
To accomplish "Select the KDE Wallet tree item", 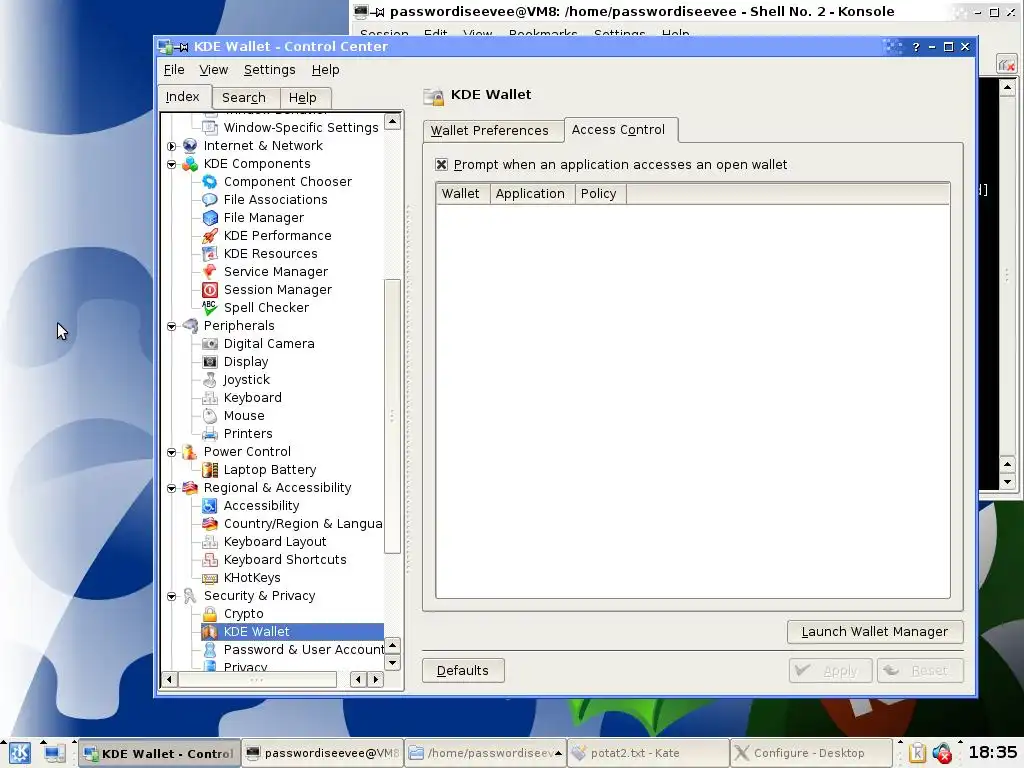I will click(x=293, y=632).
